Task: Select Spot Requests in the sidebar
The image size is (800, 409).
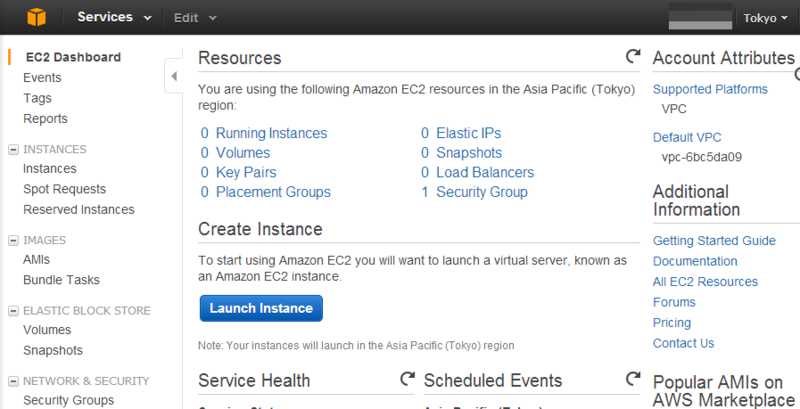Action: pos(64,189)
